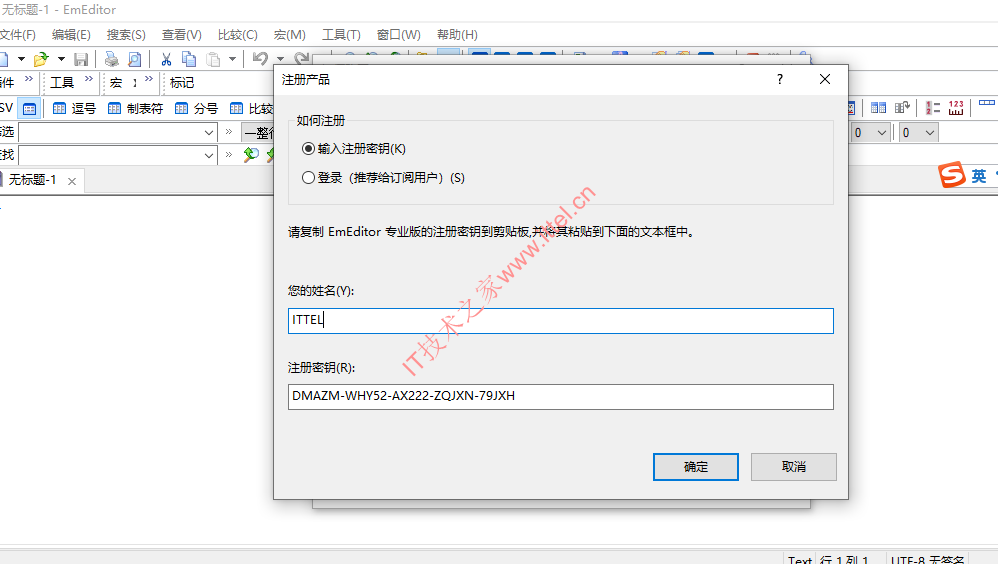Print using the printer toolbar icon

coord(111,59)
